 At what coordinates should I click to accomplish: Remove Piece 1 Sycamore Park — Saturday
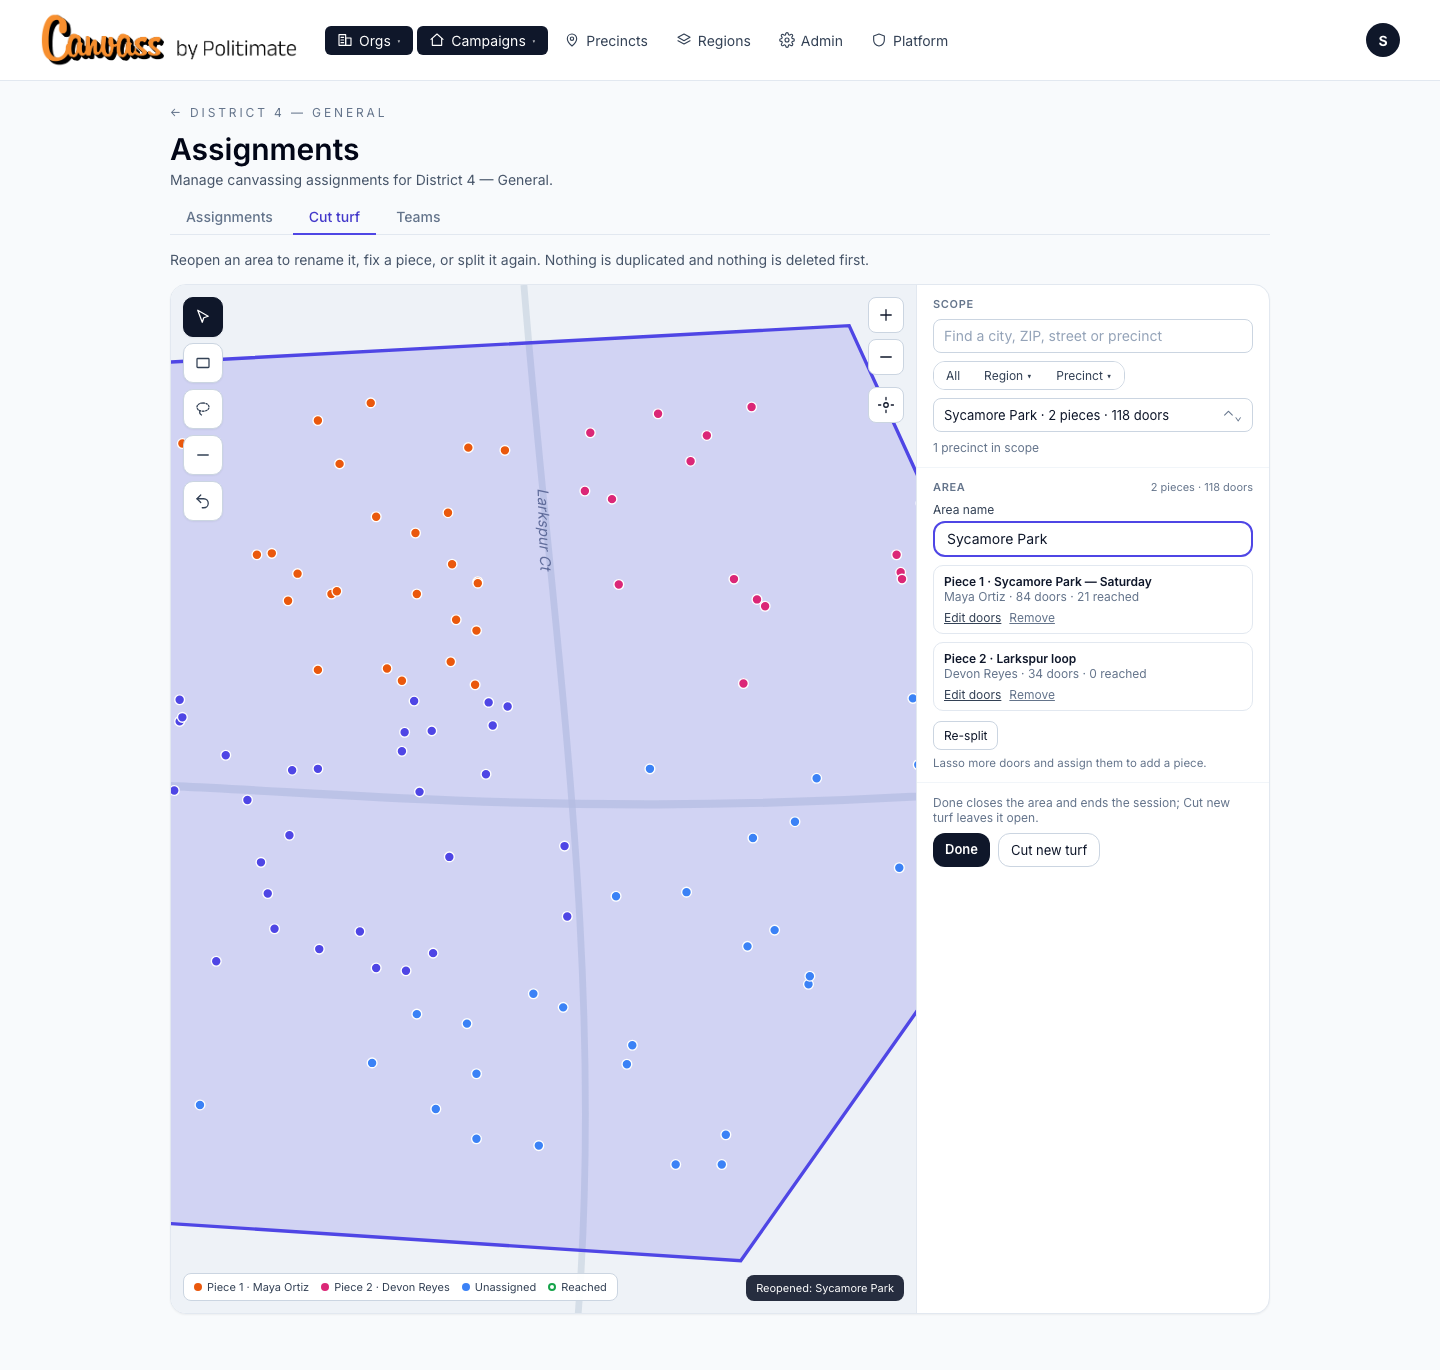pyautogui.click(x=1032, y=618)
